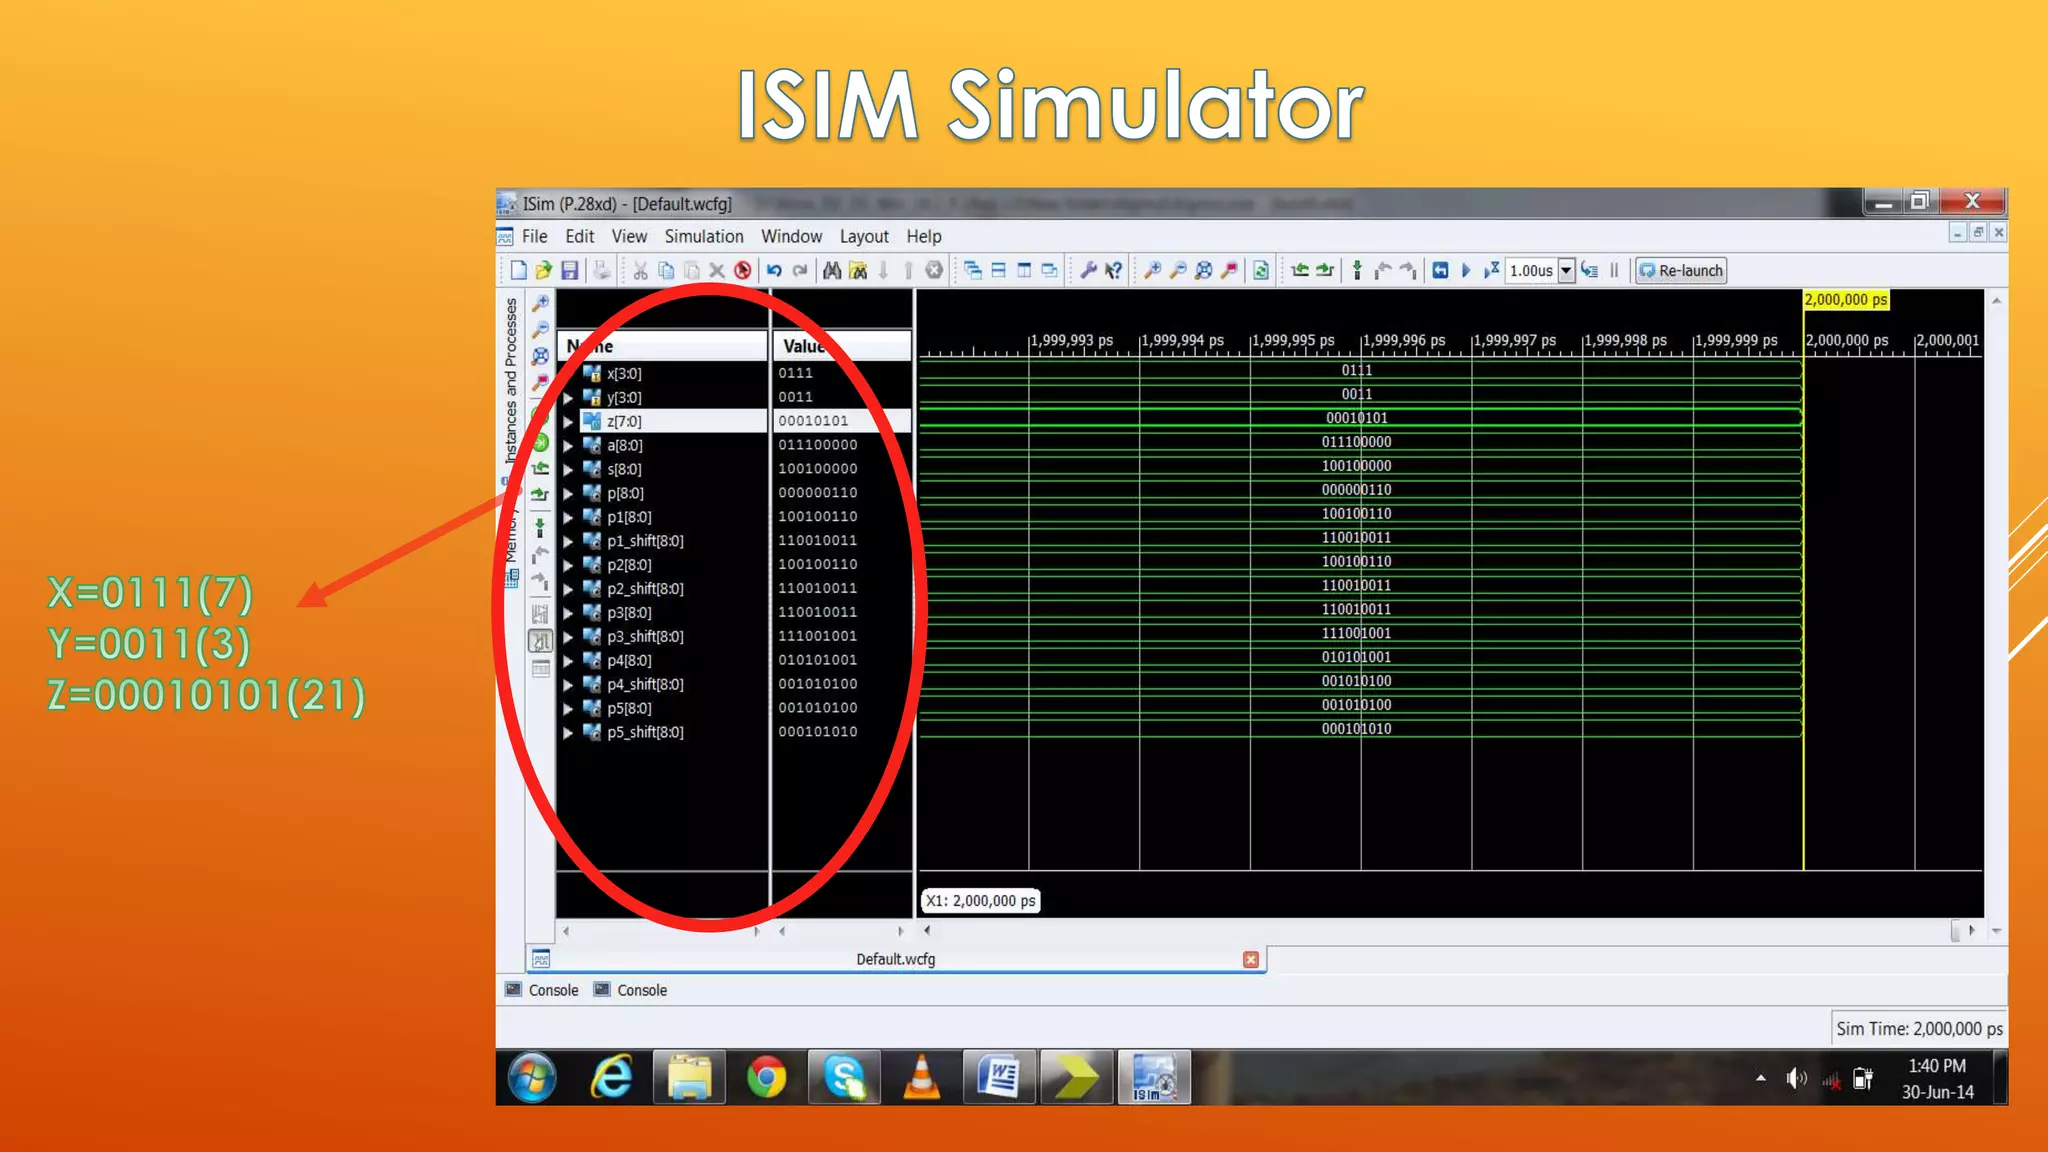Open the run time units dropdown
Viewport: 2048px width, 1152px height.
1567,270
